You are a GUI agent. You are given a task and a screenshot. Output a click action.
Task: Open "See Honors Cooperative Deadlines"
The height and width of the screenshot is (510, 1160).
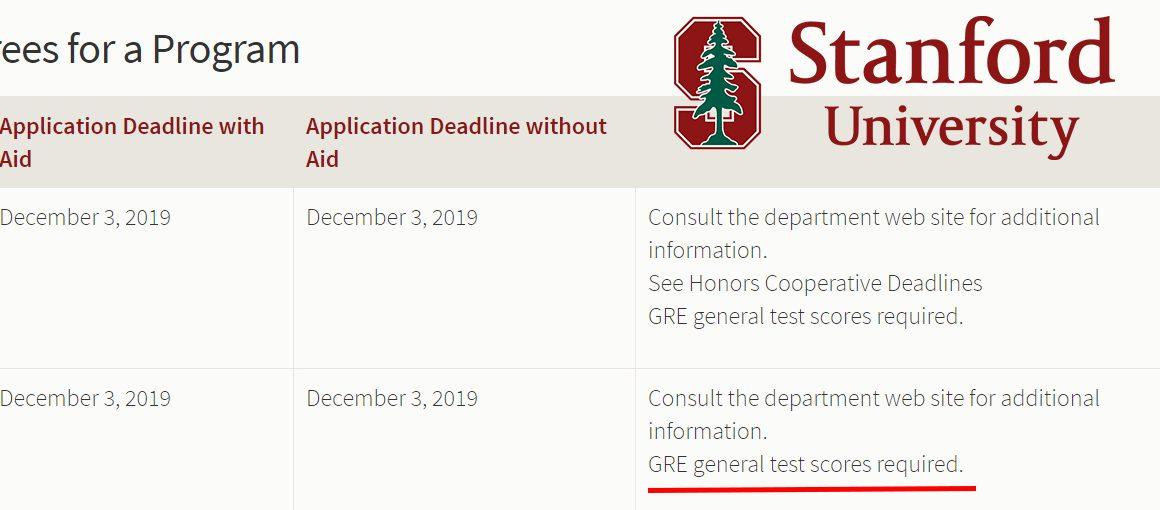[x=815, y=283]
